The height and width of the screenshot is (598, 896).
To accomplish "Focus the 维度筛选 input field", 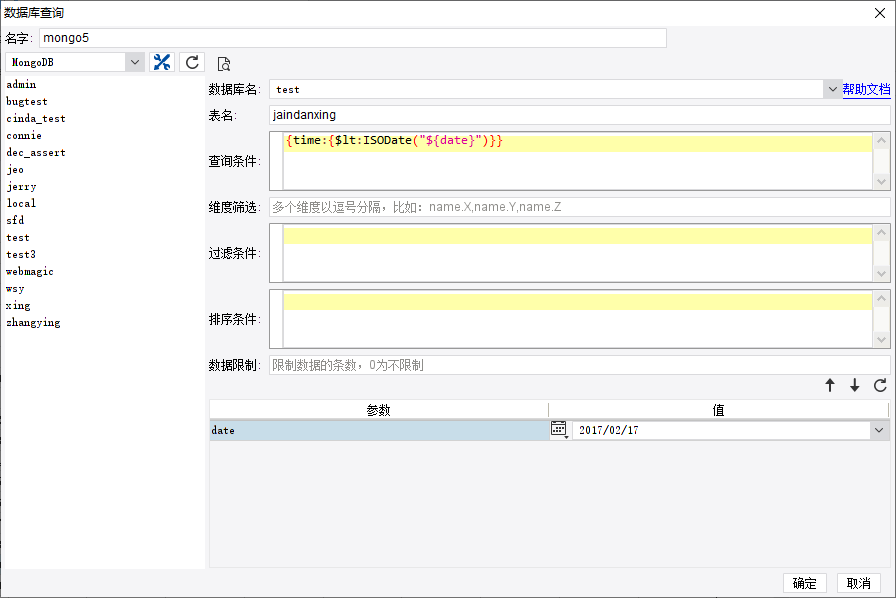I will pyautogui.click(x=579, y=207).
